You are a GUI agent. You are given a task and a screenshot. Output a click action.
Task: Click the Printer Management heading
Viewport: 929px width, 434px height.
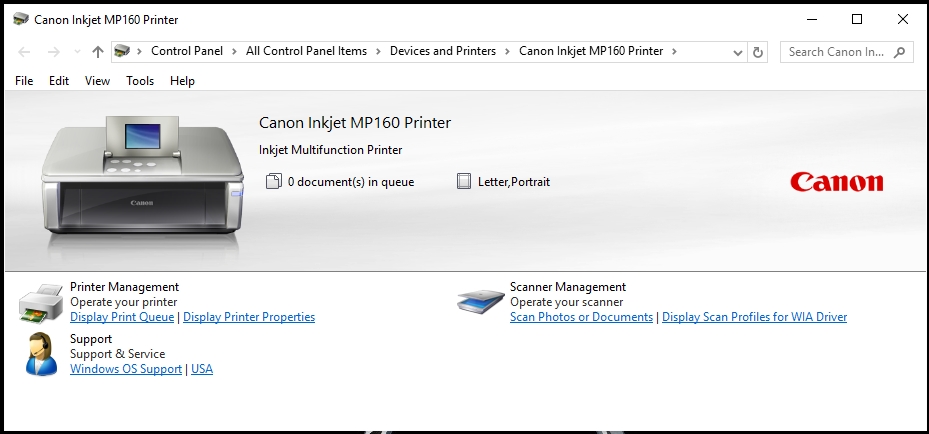pyautogui.click(x=124, y=287)
